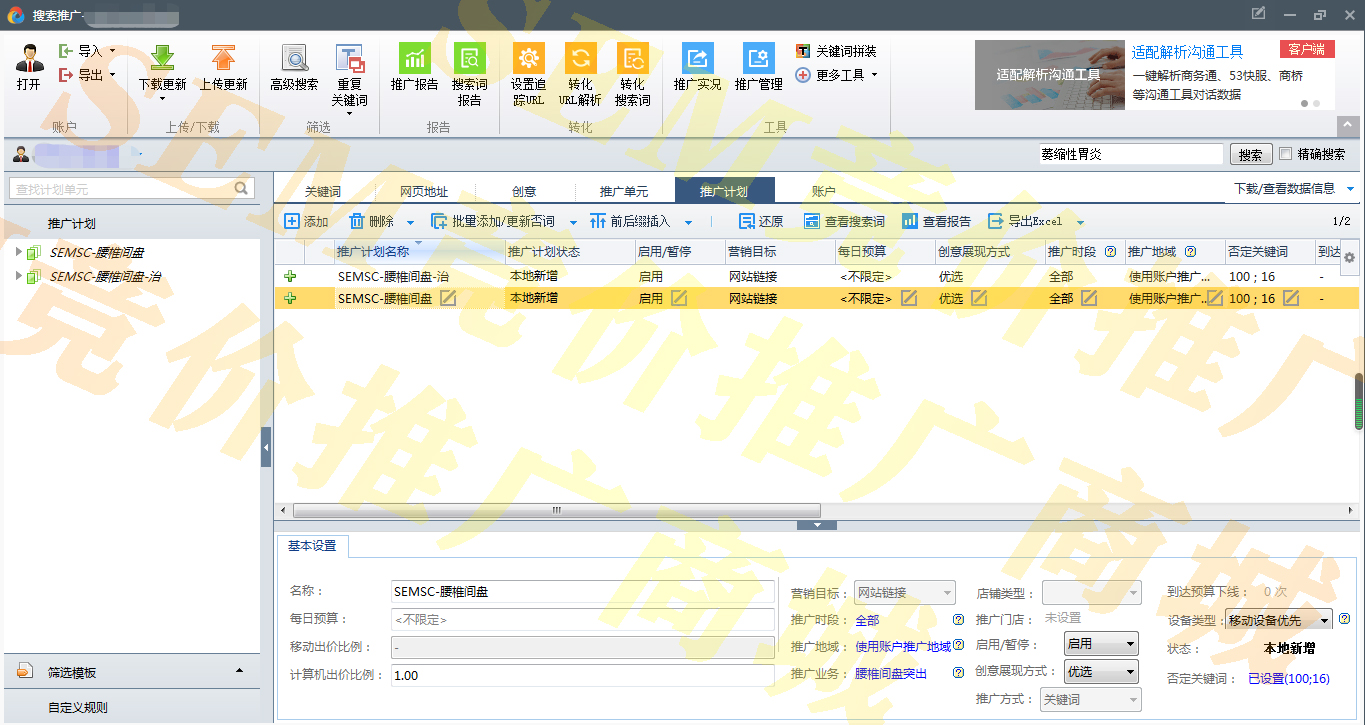The image size is (1365, 725).
Task: Click 上传更新 upload icon
Action: tap(223, 58)
